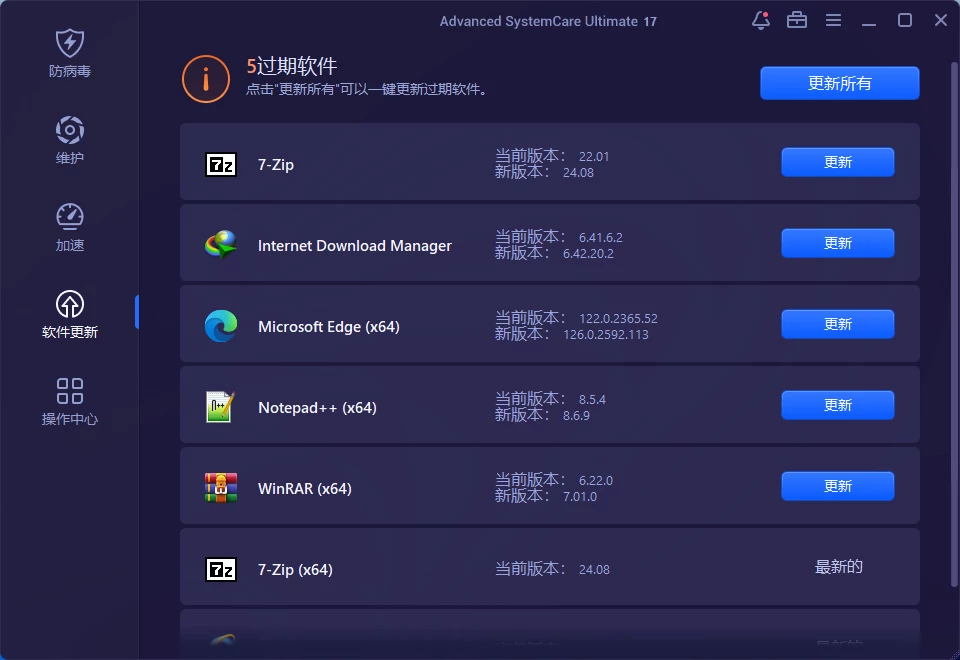The height and width of the screenshot is (660, 960).
Task: Click the WinRAR books icon
Action: [220, 488]
